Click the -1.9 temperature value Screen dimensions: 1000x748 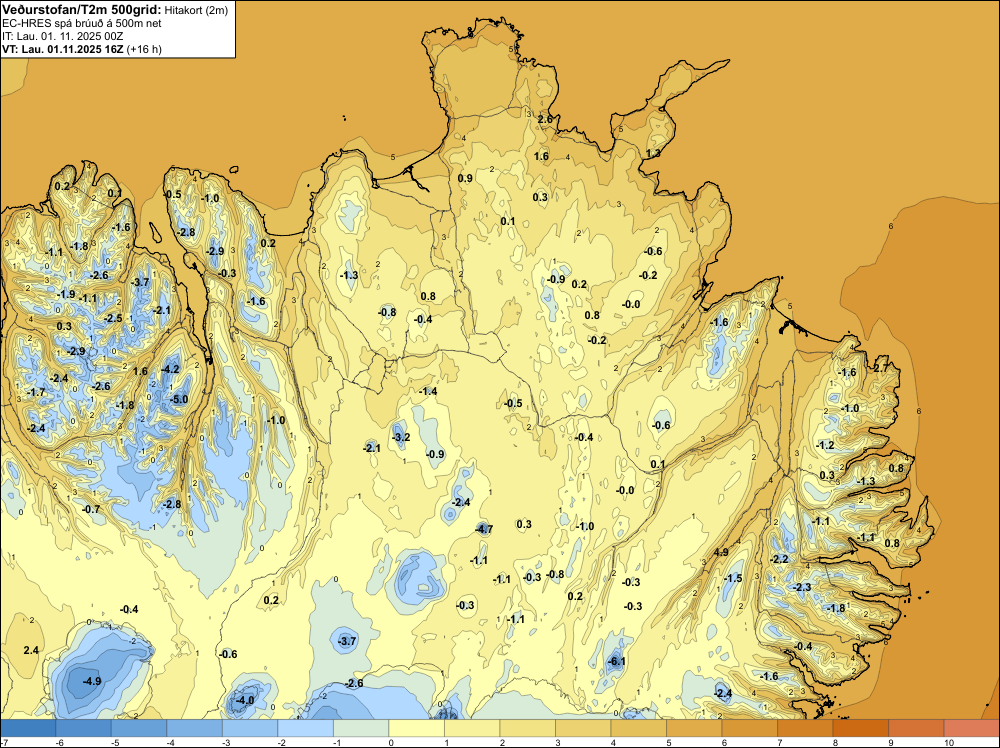(x=66, y=295)
